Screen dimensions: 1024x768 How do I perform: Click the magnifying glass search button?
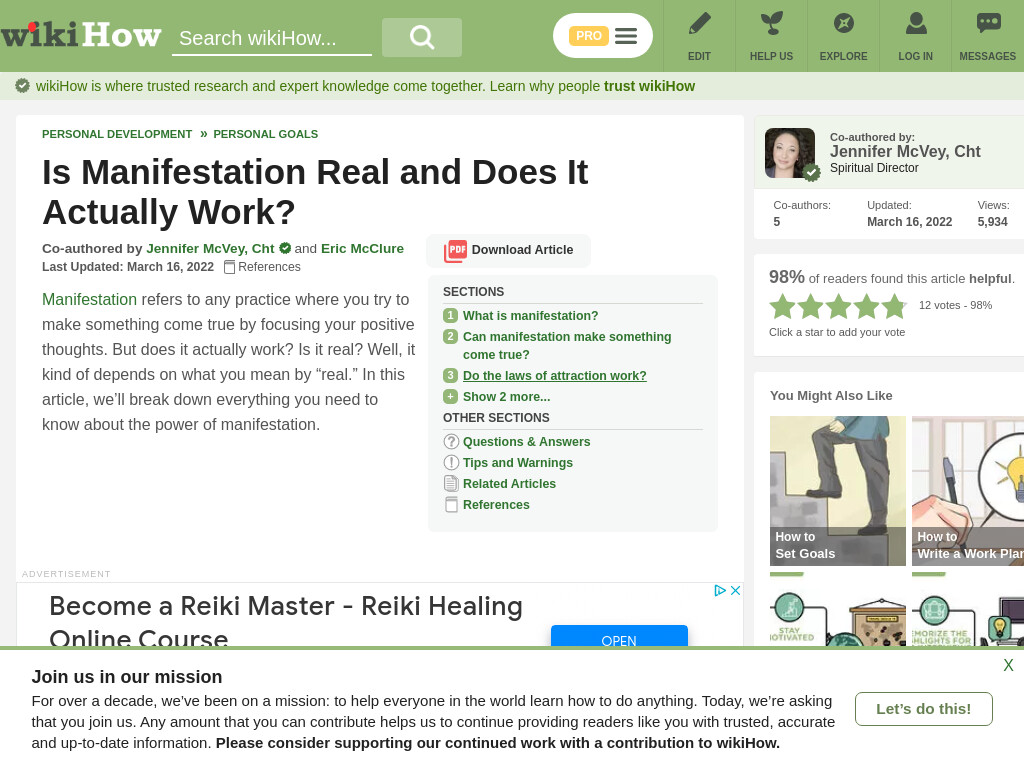coord(422,37)
